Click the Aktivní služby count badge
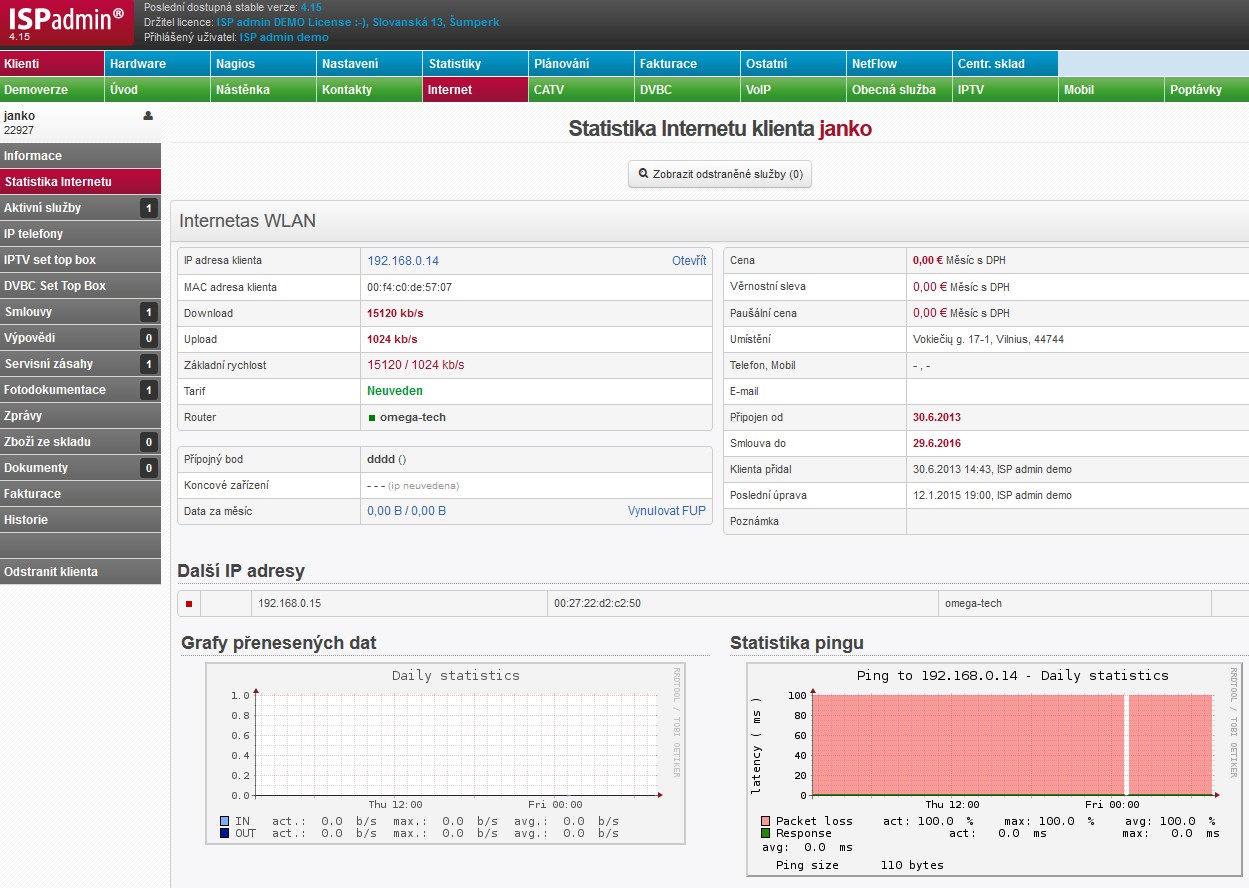This screenshot has width=1249, height=888. tap(148, 208)
